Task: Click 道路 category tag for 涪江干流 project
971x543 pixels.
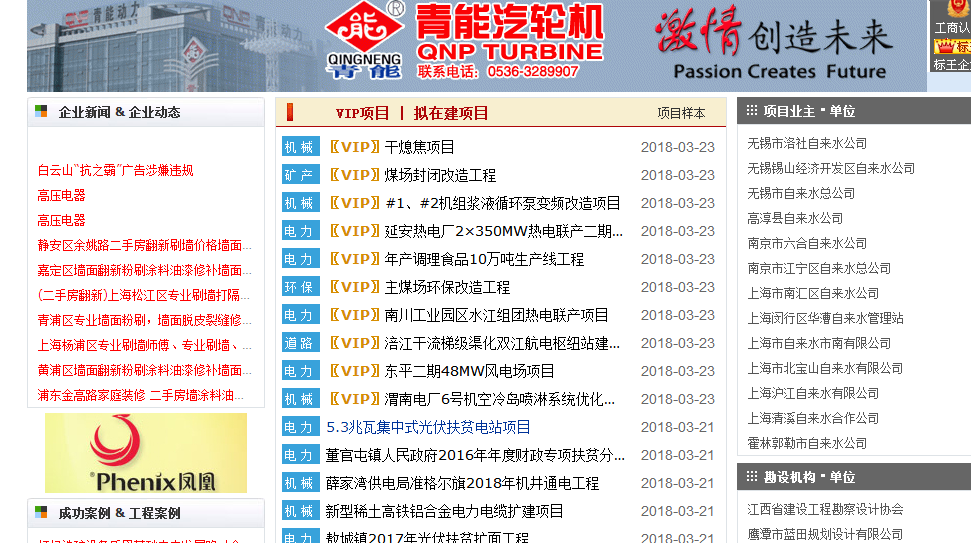Action: [300, 342]
